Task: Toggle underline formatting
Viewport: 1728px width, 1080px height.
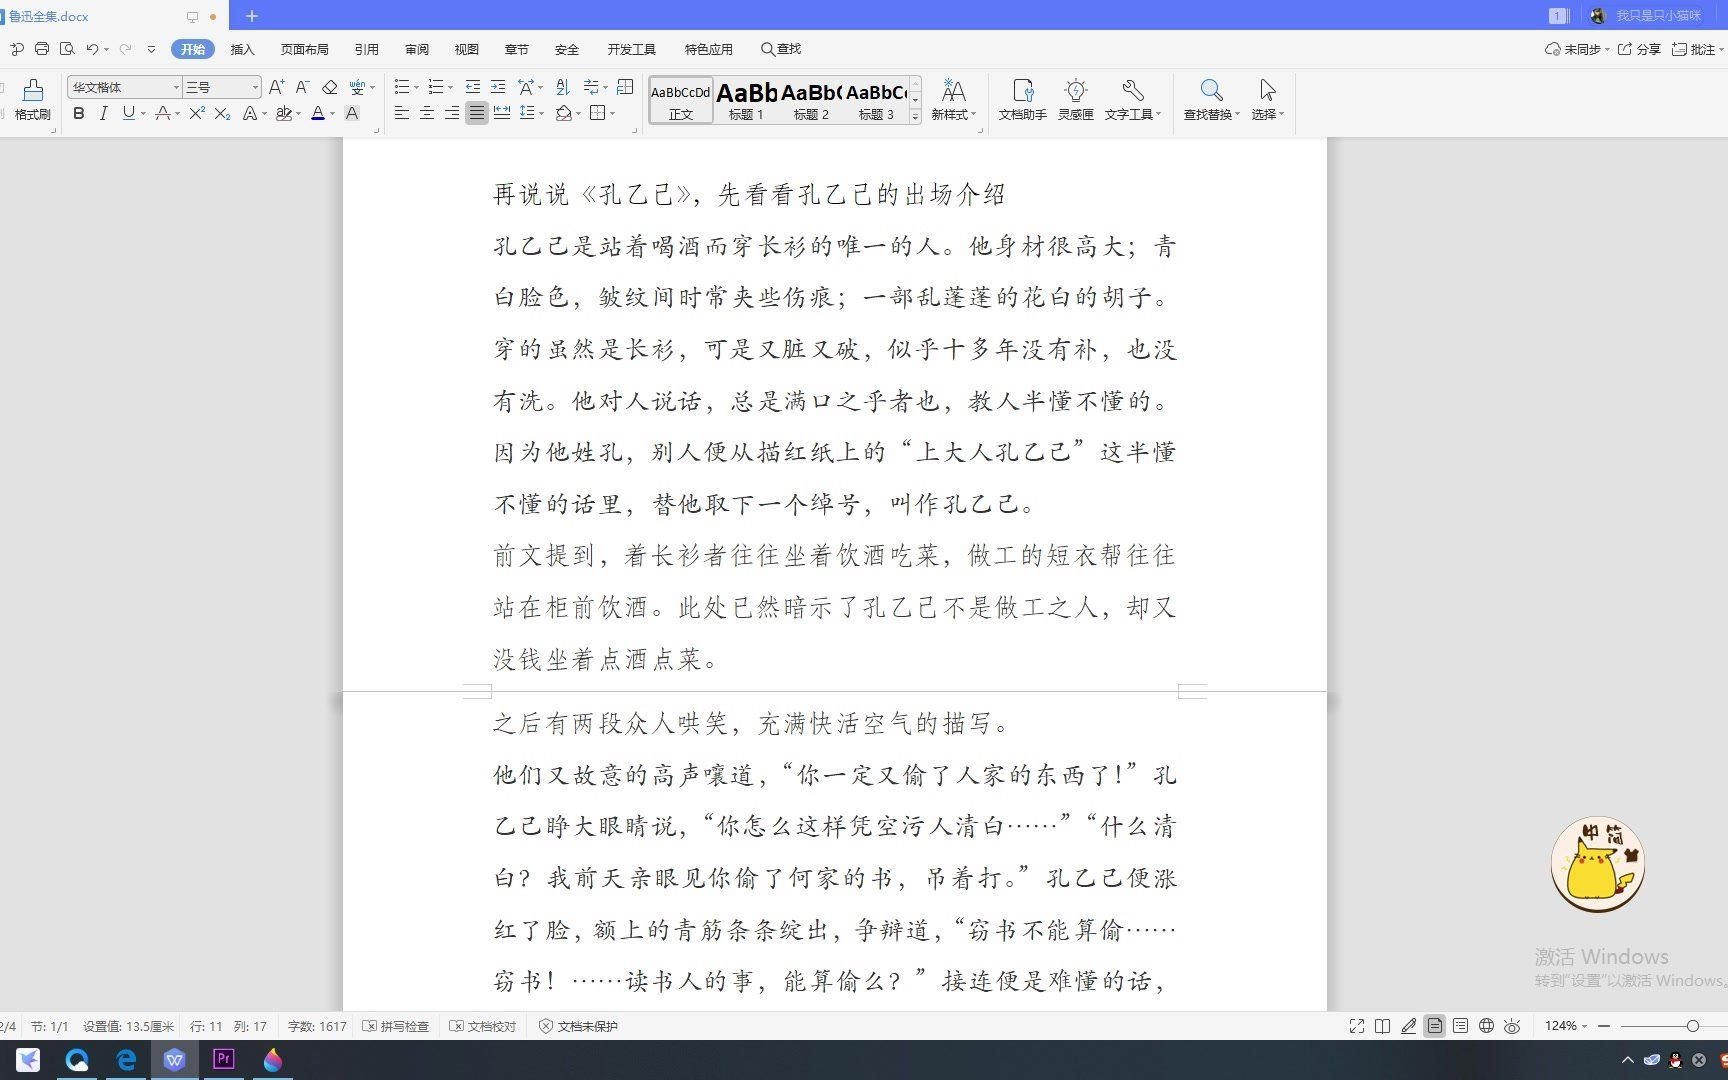Action: 128,113
